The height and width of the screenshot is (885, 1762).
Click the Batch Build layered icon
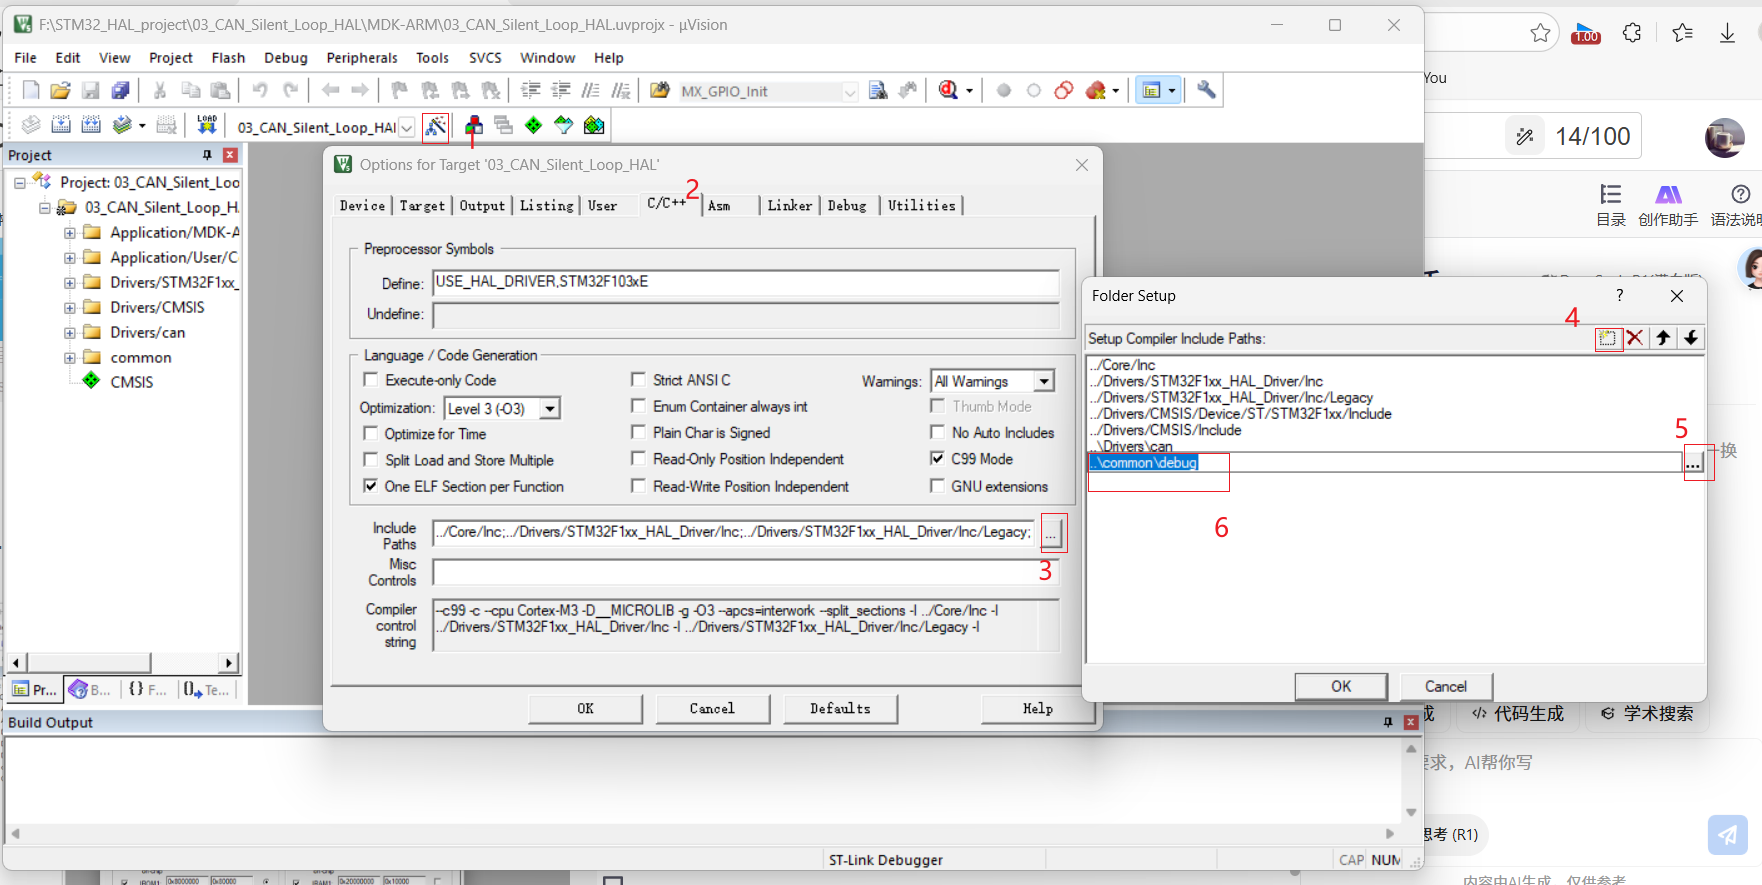tap(123, 126)
